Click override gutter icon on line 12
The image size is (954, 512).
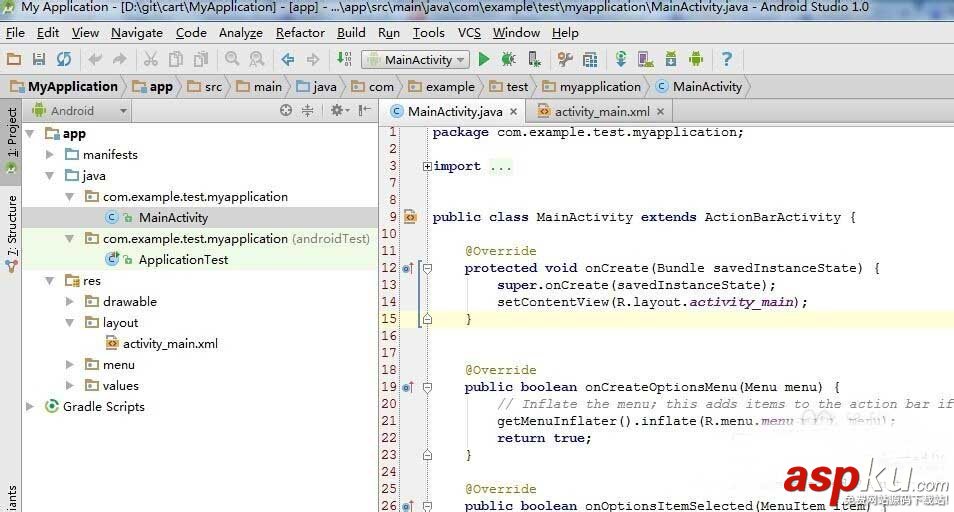(408, 268)
